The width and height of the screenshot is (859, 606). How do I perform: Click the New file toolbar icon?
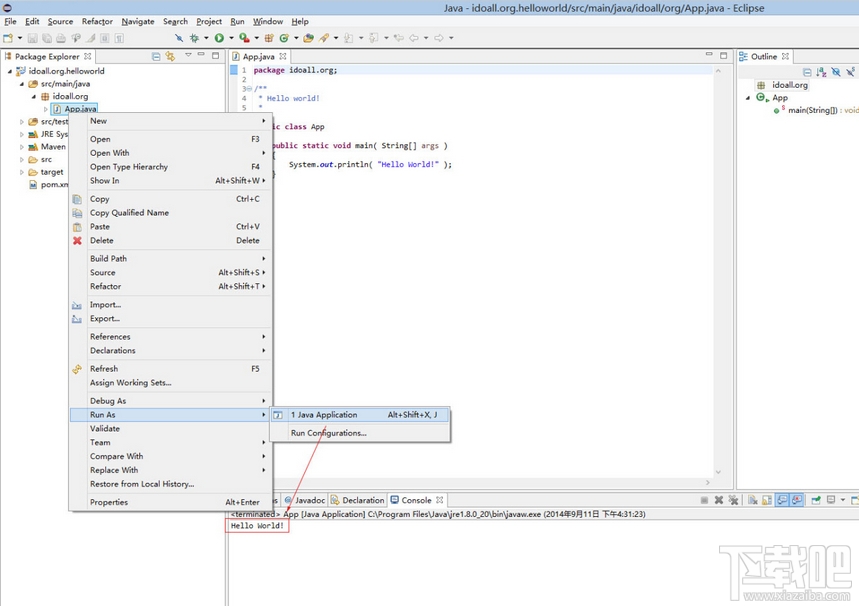pyautogui.click(x=7, y=38)
